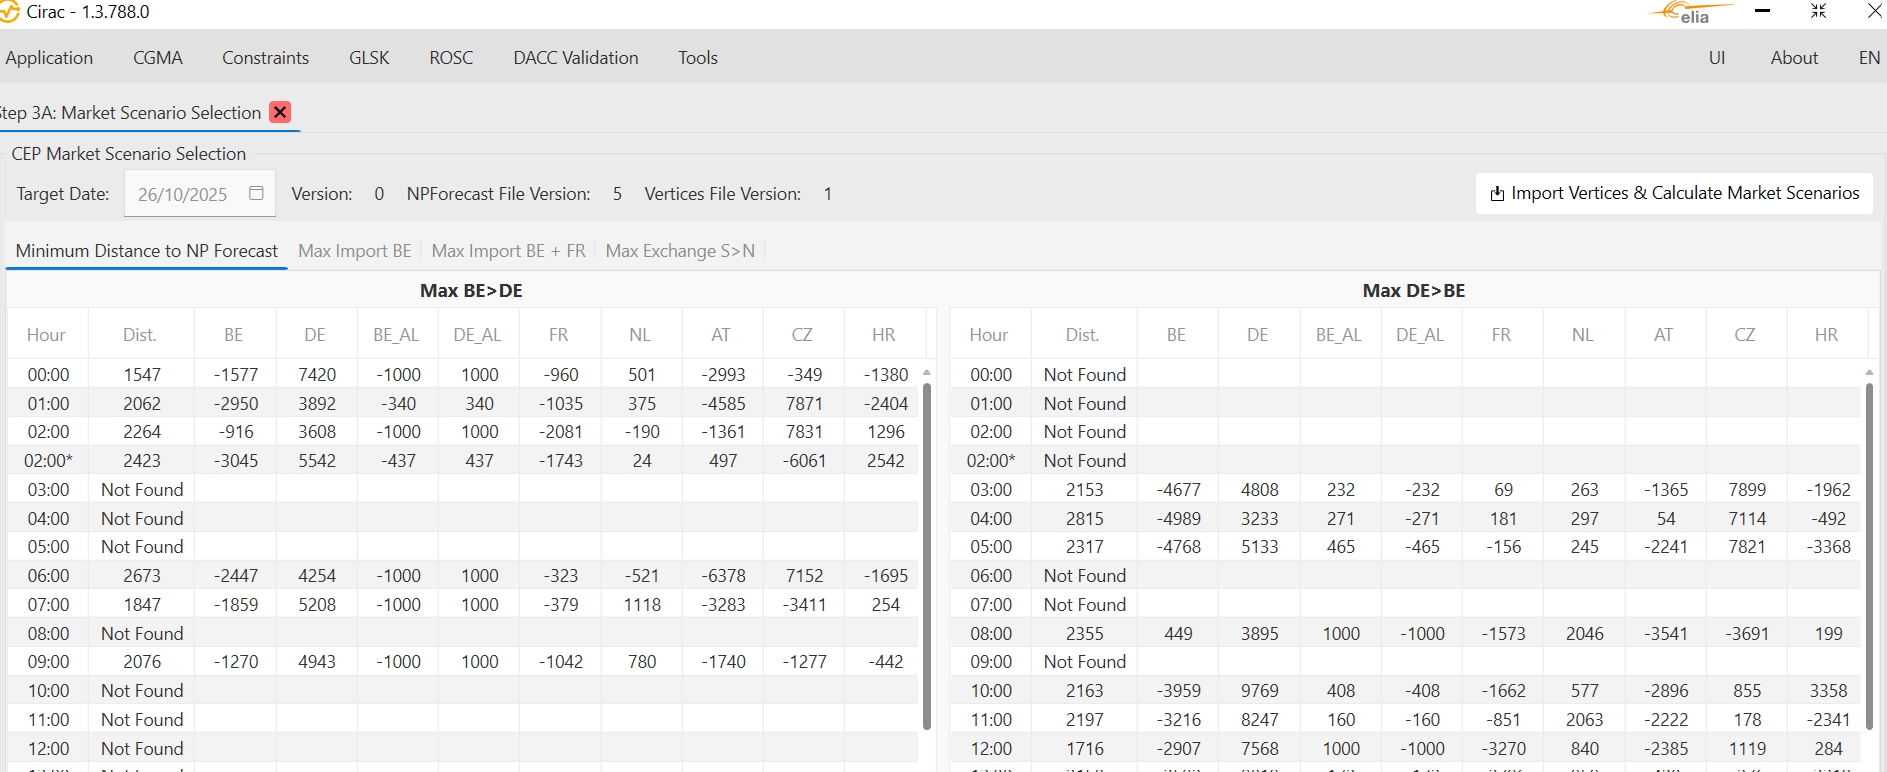1887x772 pixels.
Task: Open the Application menu
Action: coord(49,58)
